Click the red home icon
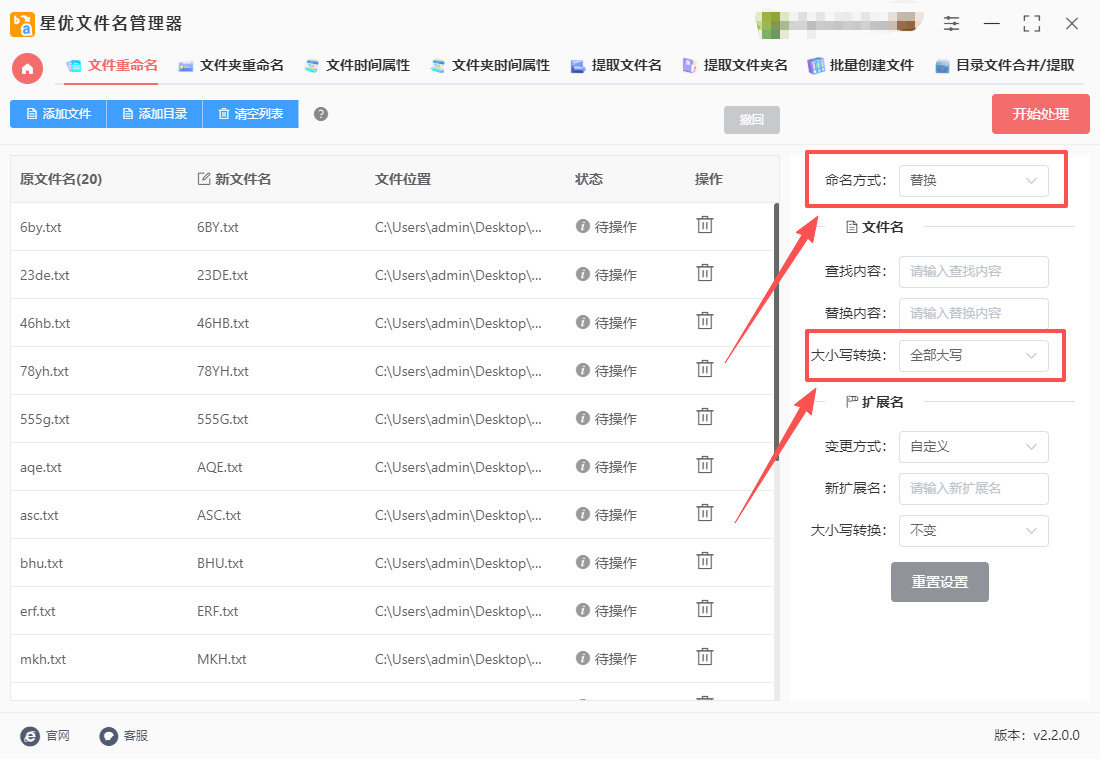 (28, 67)
